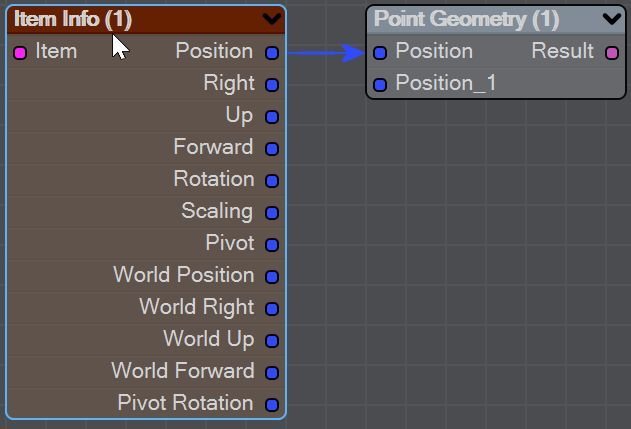631x429 pixels.
Task: Select the Scaling output port dot
Action: [x=272, y=212]
